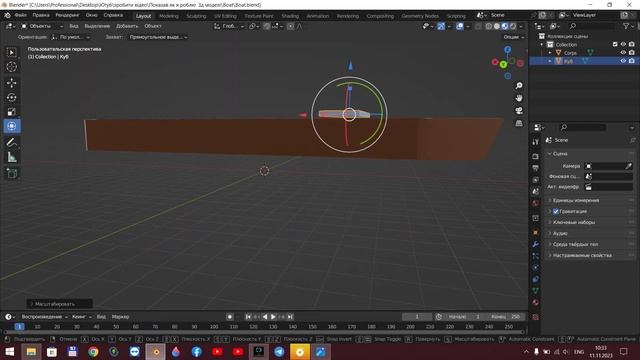The image size is (640, 360).
Task: Switch perspective/orthographic grid icon
Action: [x=519, y=123]
